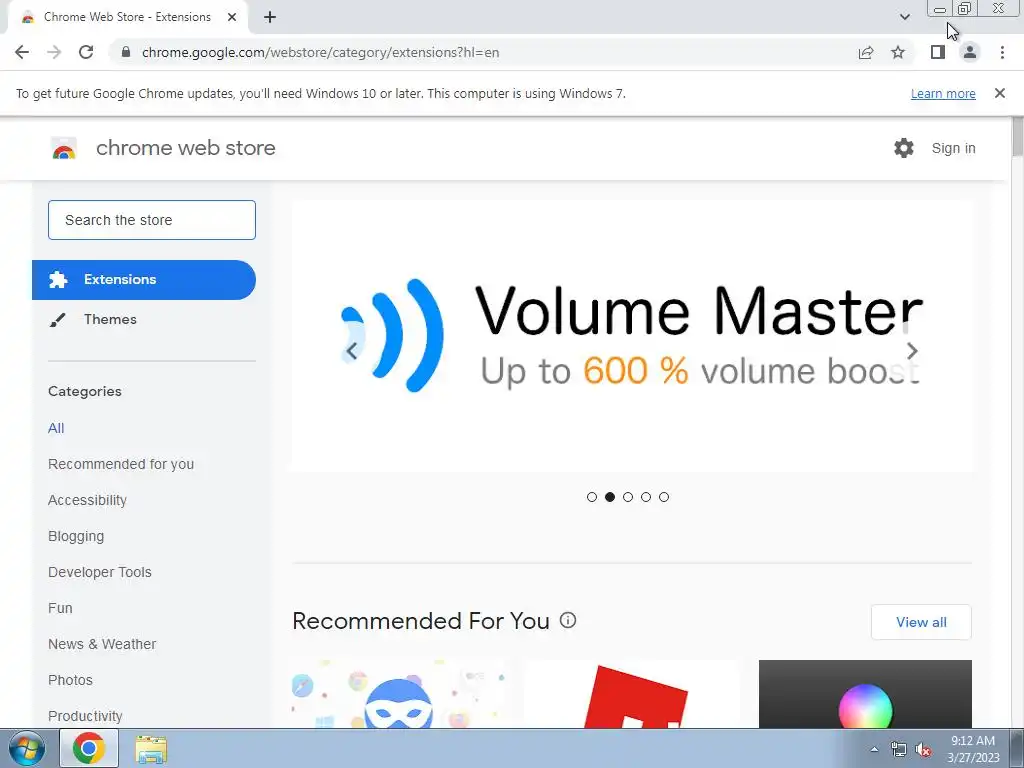The height and width of the screenshot is (768, 1024).
Task: Open the color wheel extension card
Action: pyautogui.click(x=865, y=694)
